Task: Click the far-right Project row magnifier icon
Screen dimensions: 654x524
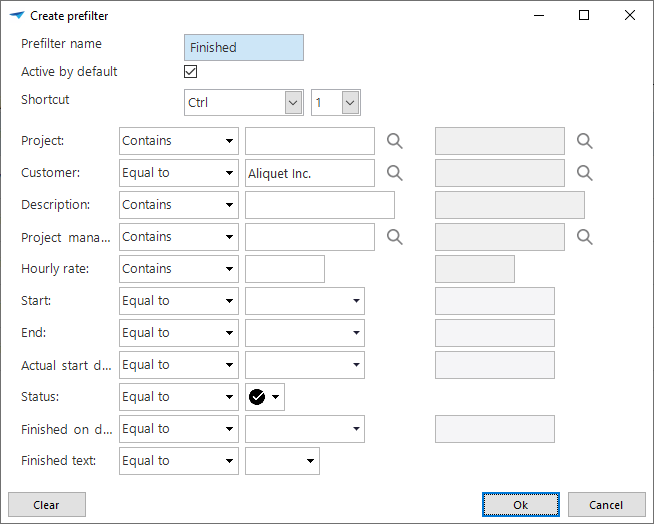Action: point(585,141)
